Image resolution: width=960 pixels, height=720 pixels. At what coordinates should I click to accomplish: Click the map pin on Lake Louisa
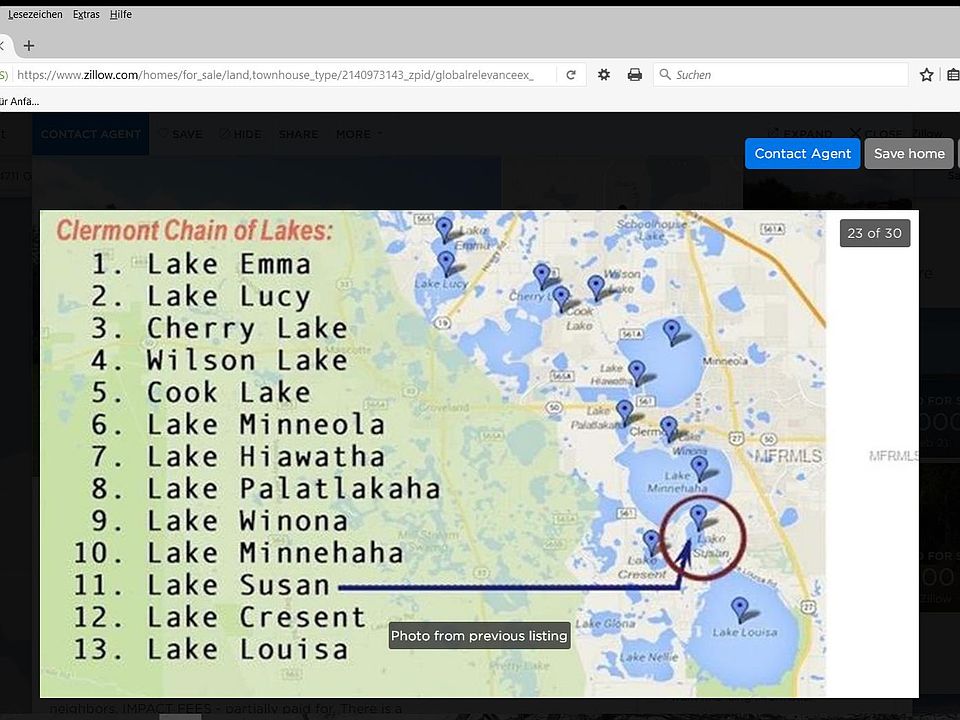(740, 609)
